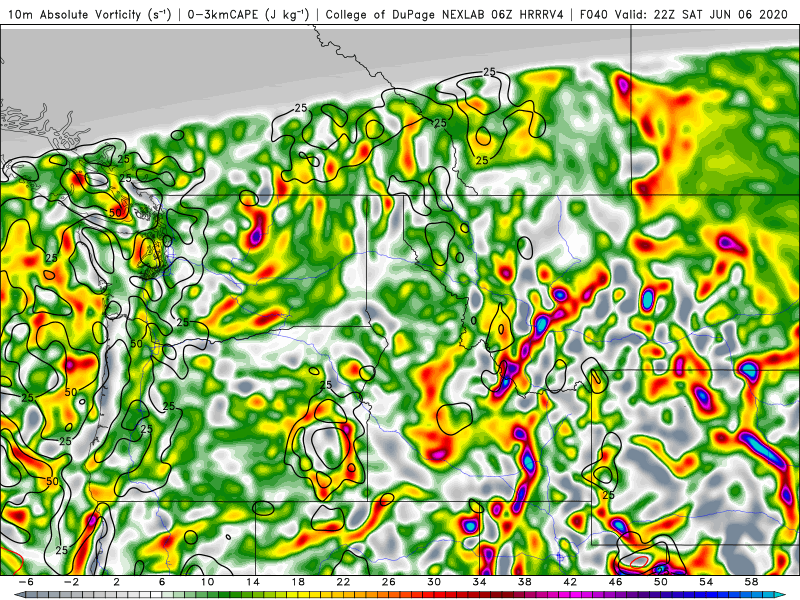Click the '-2' color bar label

71,582
